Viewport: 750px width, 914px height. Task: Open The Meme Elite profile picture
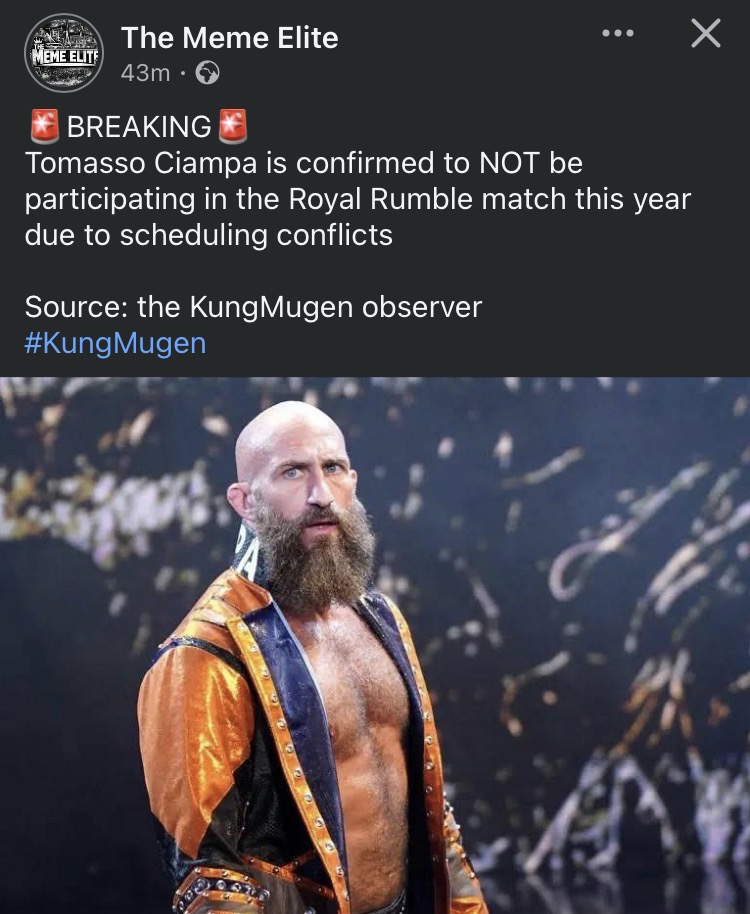[x=64, y=53]
